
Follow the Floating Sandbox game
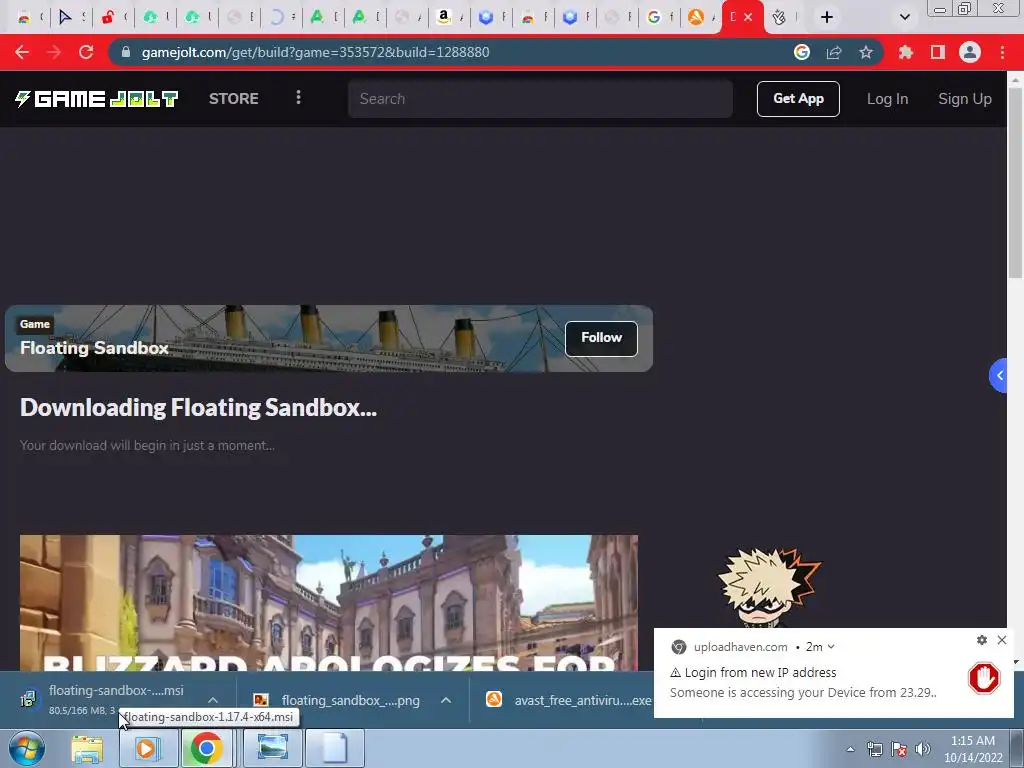point(601,338)
